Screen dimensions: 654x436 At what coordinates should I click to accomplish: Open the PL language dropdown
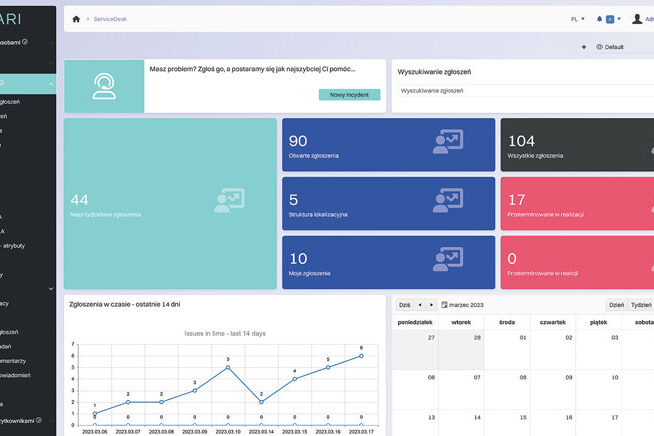tap(577, 19)
